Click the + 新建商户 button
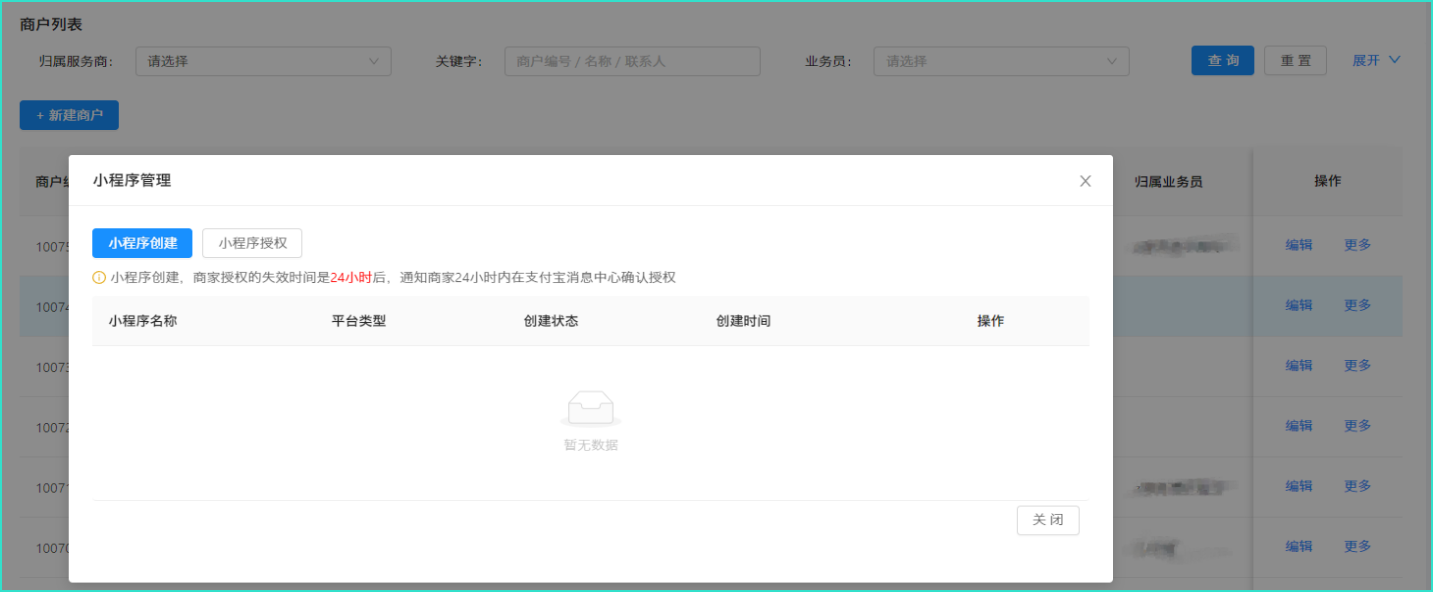The width and height of the screenshot is (1434, 593). point(69,115)
